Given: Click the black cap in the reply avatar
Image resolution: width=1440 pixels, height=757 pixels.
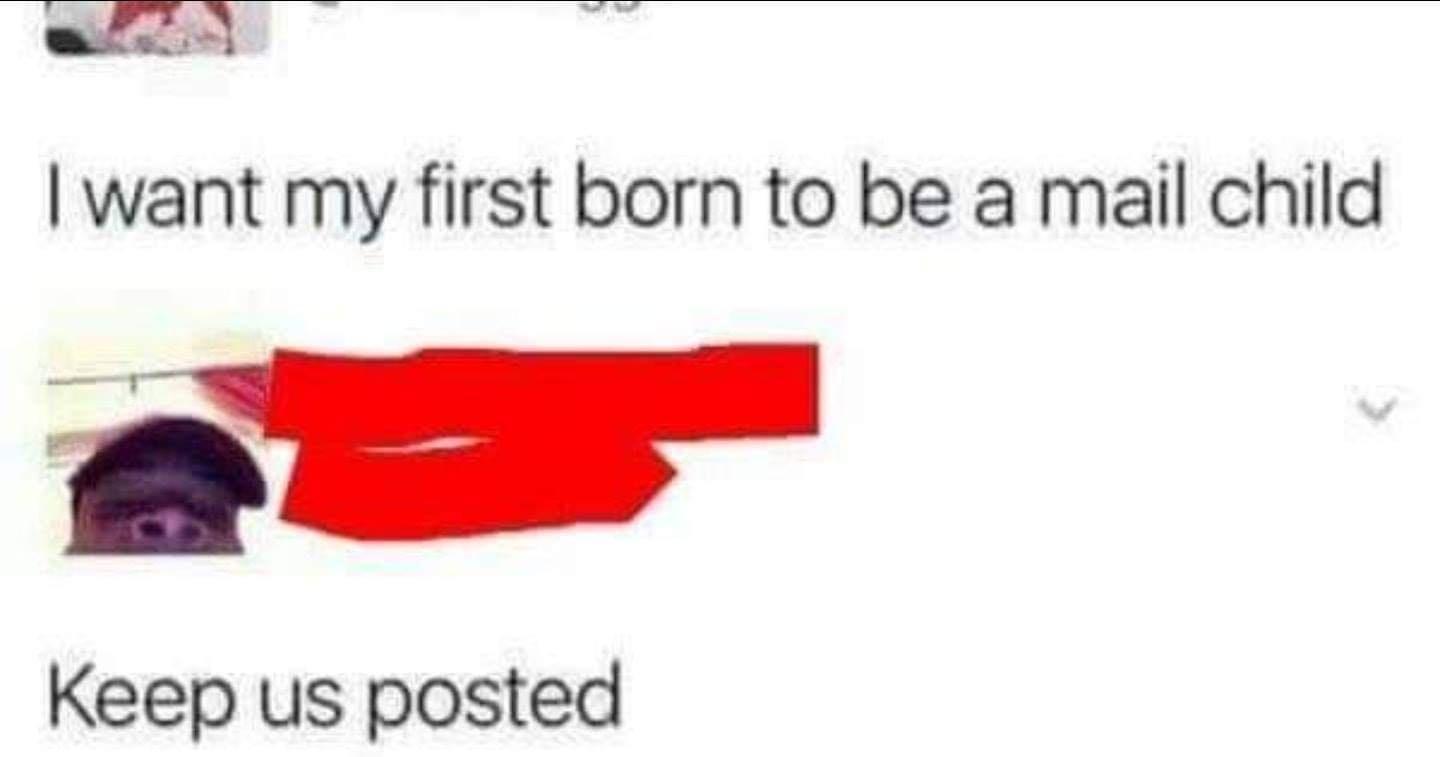Looking at the screenshot, I should point(168,460).
